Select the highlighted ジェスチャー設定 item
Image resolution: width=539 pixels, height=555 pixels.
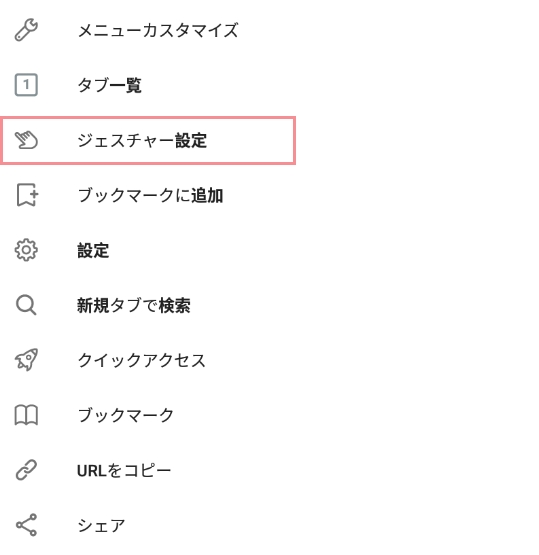[148, 140]
